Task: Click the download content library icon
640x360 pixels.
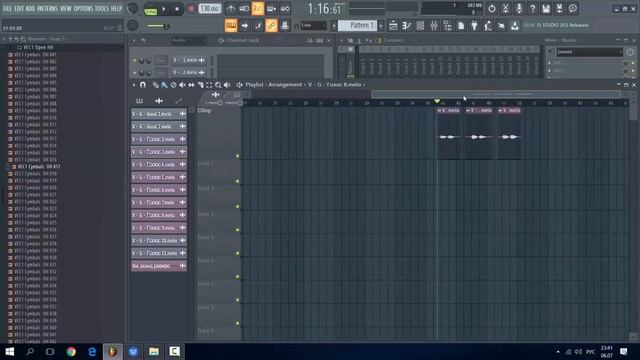Action: click(x=515, y=25)
